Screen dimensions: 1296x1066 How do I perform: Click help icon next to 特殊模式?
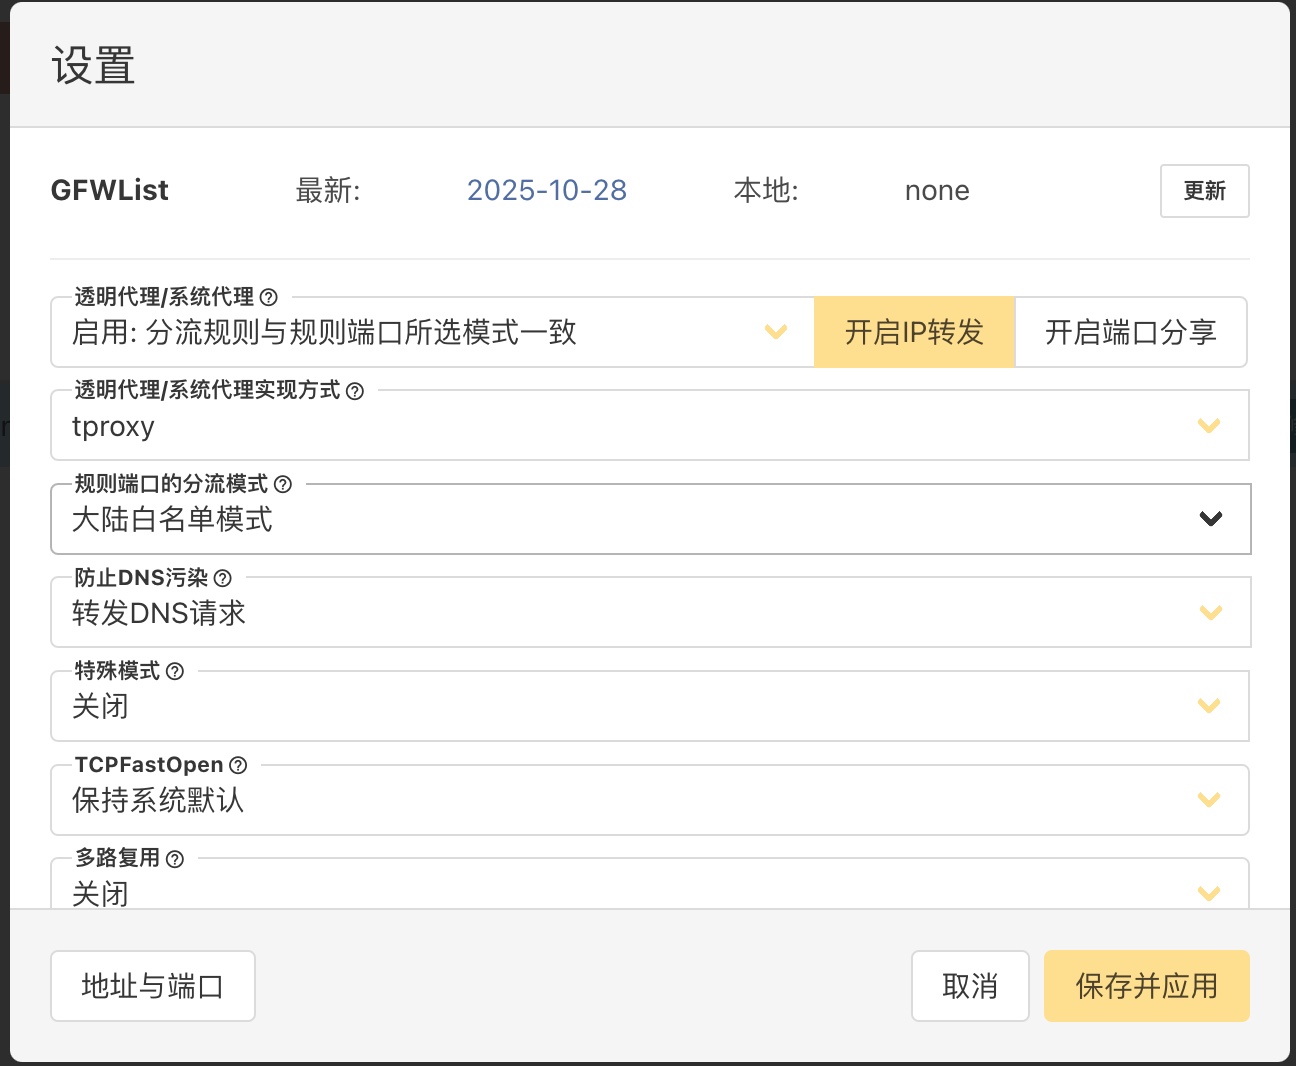pyautogui.click(x=175, y=671)
